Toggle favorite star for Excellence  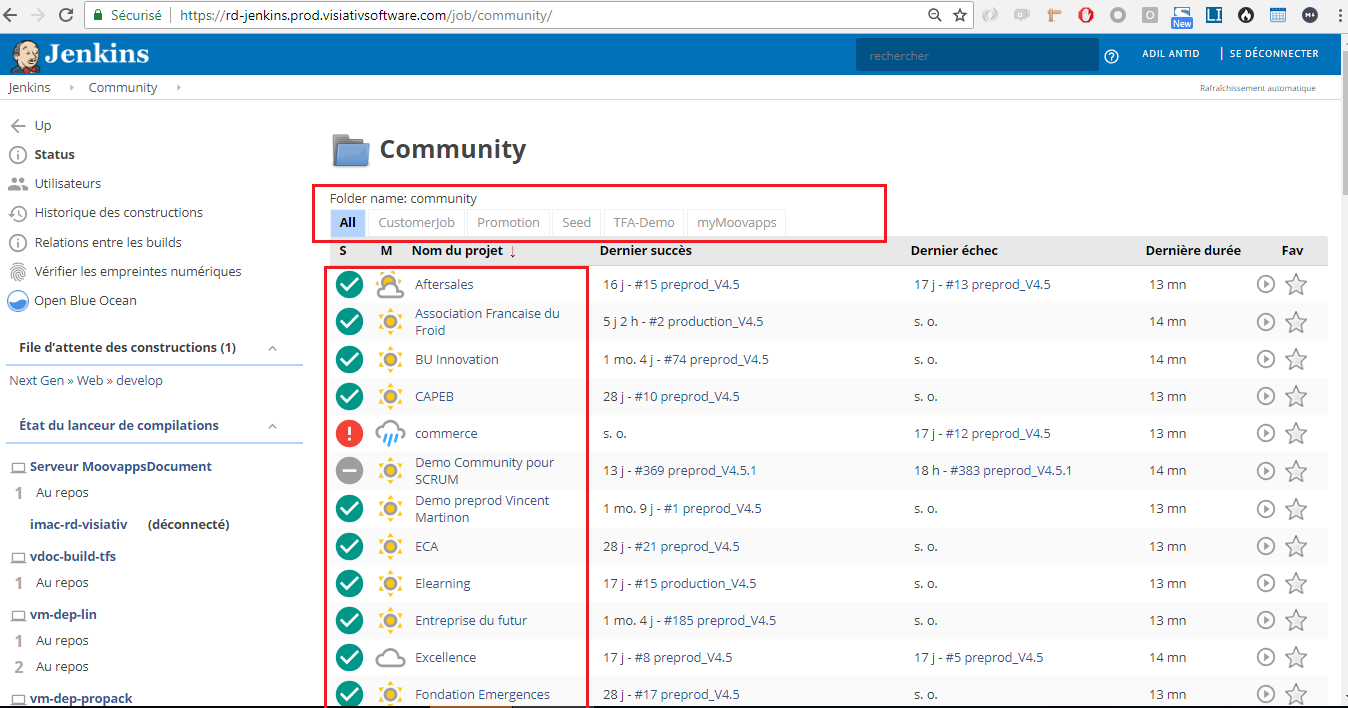[1296, 657]
